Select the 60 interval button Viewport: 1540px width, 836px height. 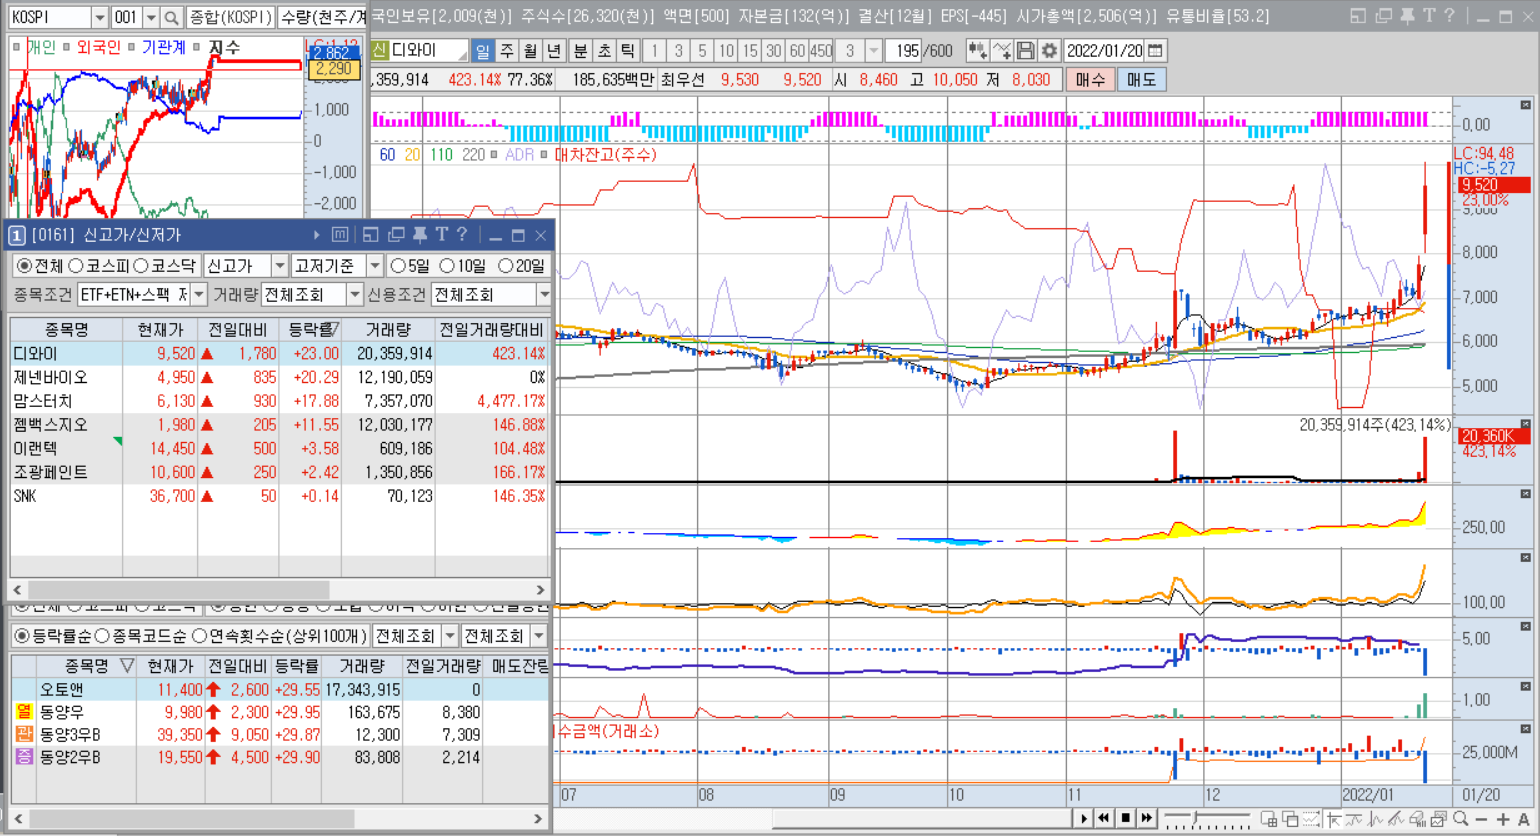797,51
